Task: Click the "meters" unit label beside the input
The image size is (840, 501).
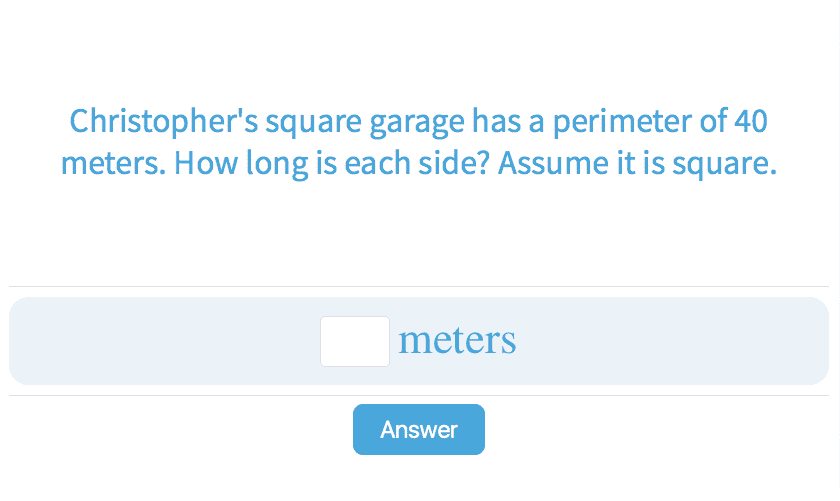Action: [457, 341]
